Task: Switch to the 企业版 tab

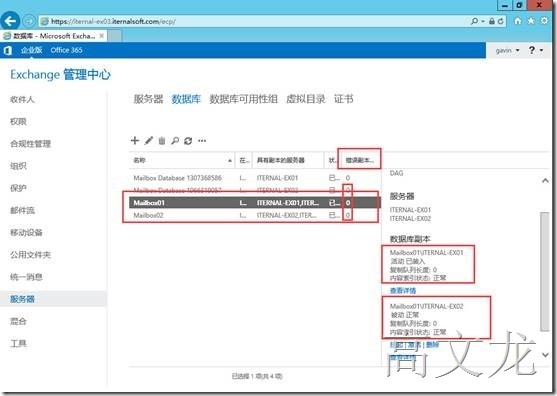Action: [32, 50]
